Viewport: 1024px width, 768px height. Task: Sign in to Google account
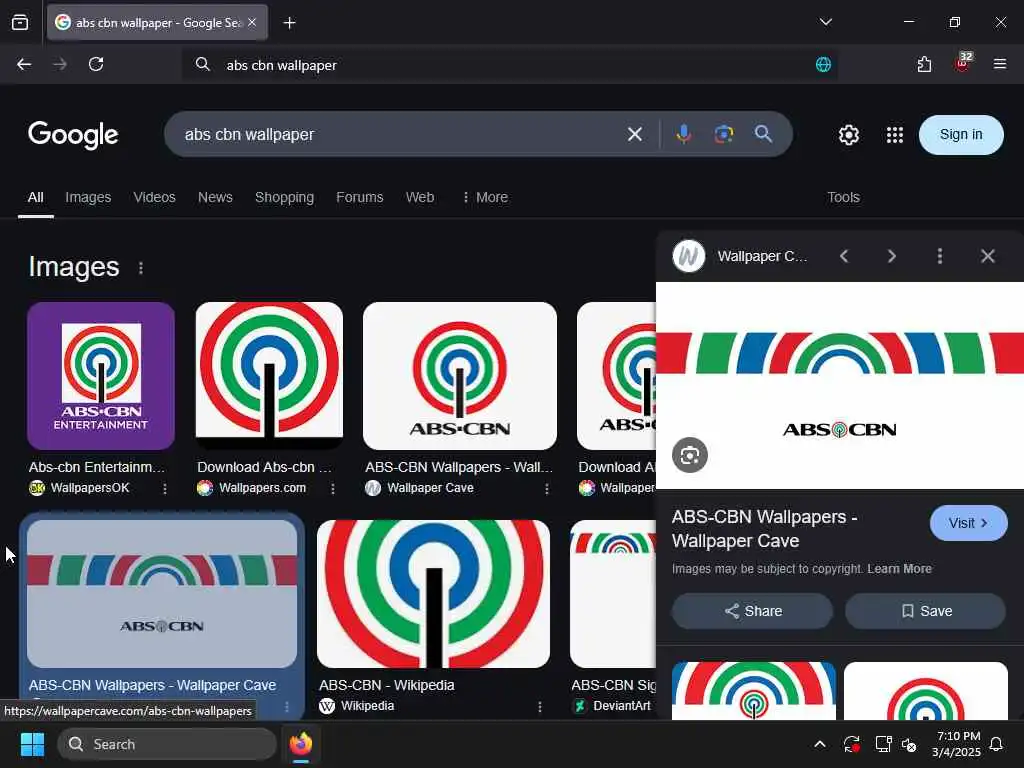[x=961, y=135]
